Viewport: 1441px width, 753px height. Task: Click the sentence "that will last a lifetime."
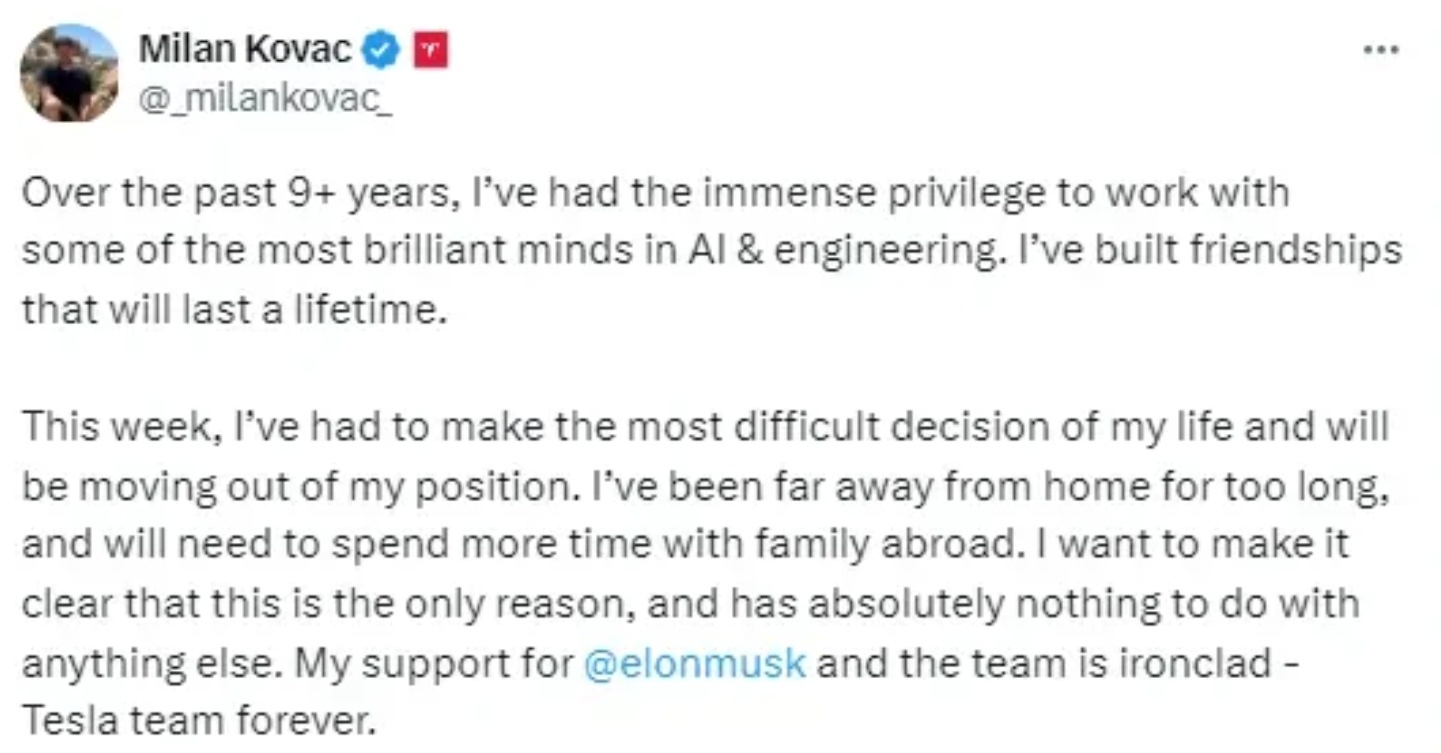[231, 307]
